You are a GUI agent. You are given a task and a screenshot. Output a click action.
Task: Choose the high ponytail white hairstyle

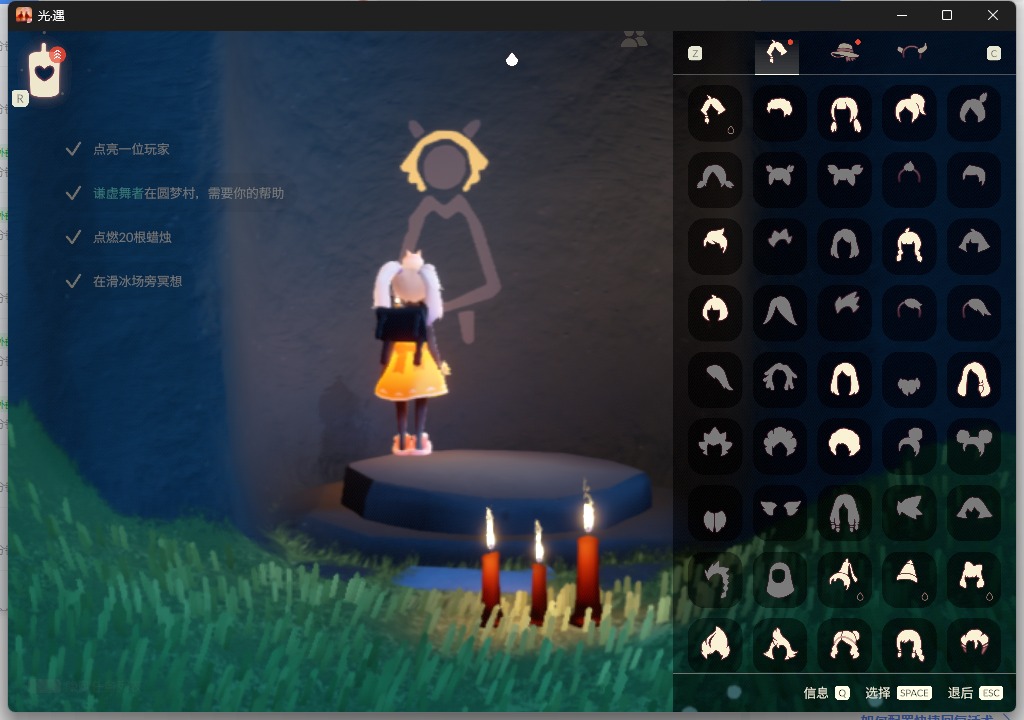(x=909, y=113)
